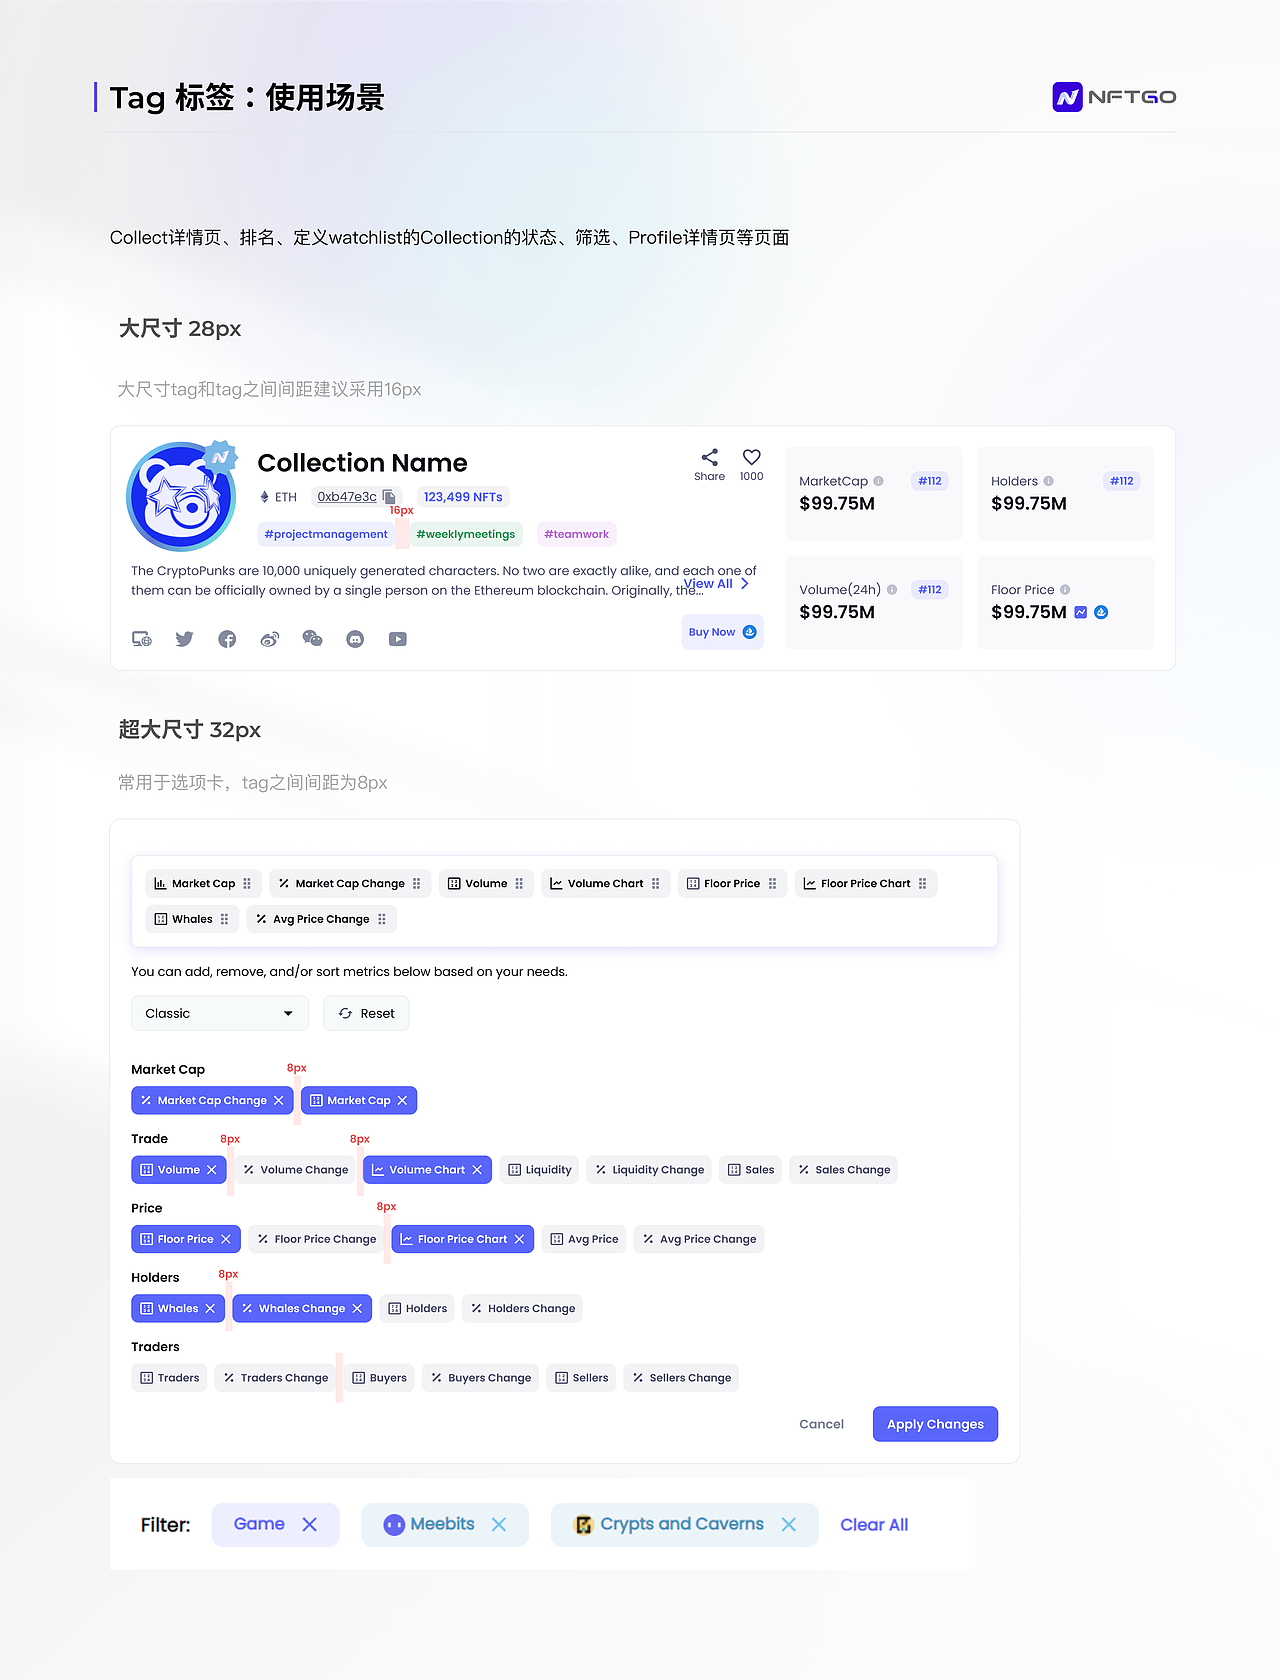Open the website globe icon
This screenshot has width=1280, height=1680.
click(x=142, y=639)
